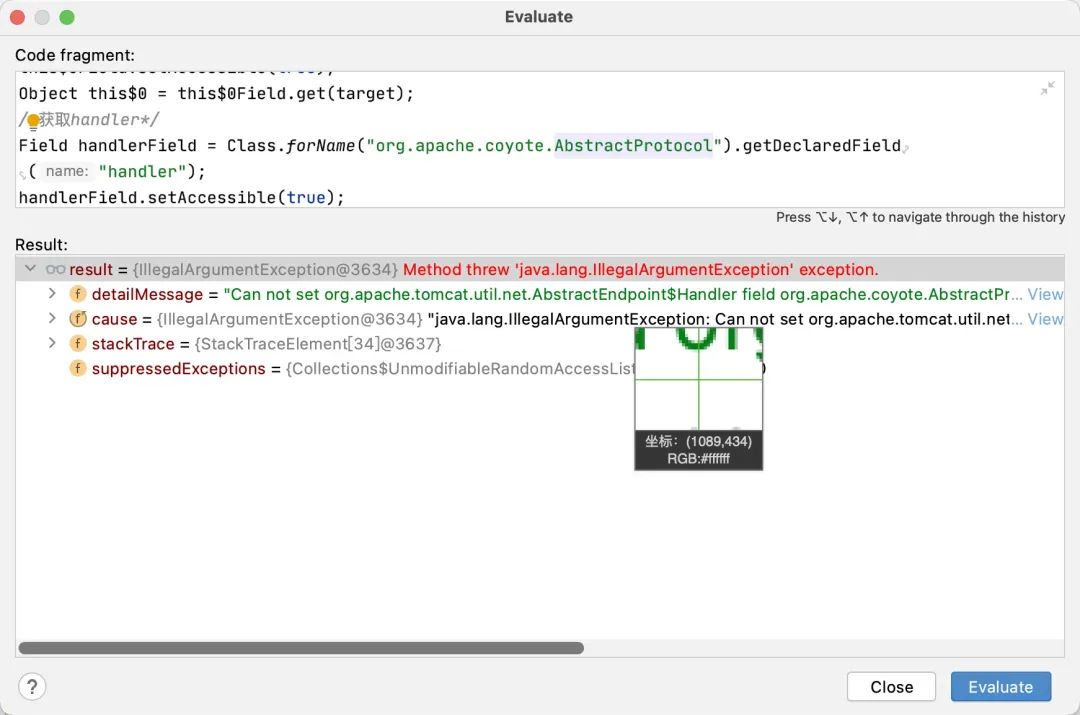Expand the cause field
Viewport: 1080px width, 715px height.
coord(52,319)
